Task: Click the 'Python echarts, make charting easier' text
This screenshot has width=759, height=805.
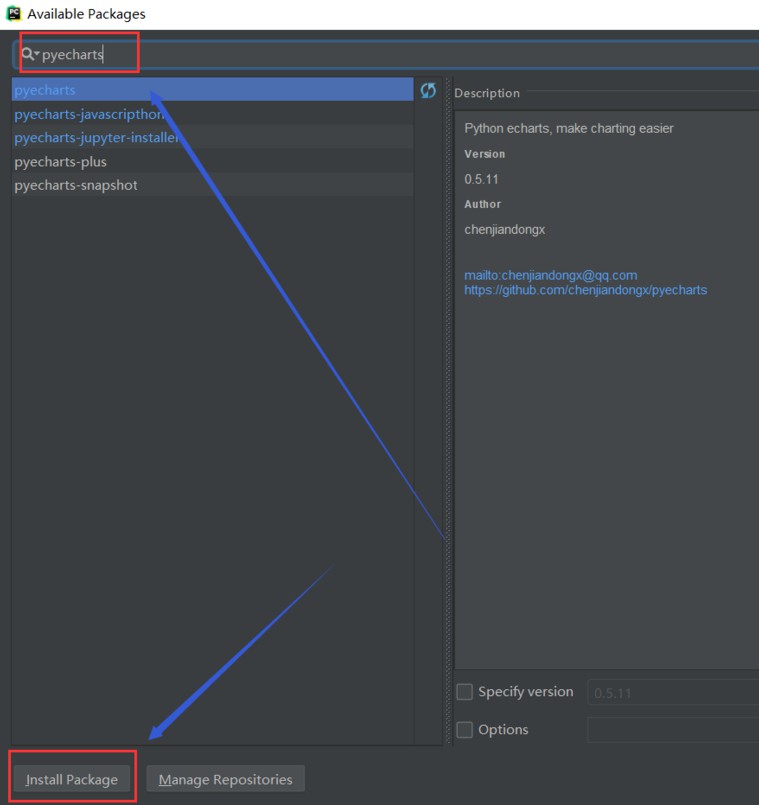Action: (x=568, y=128)
